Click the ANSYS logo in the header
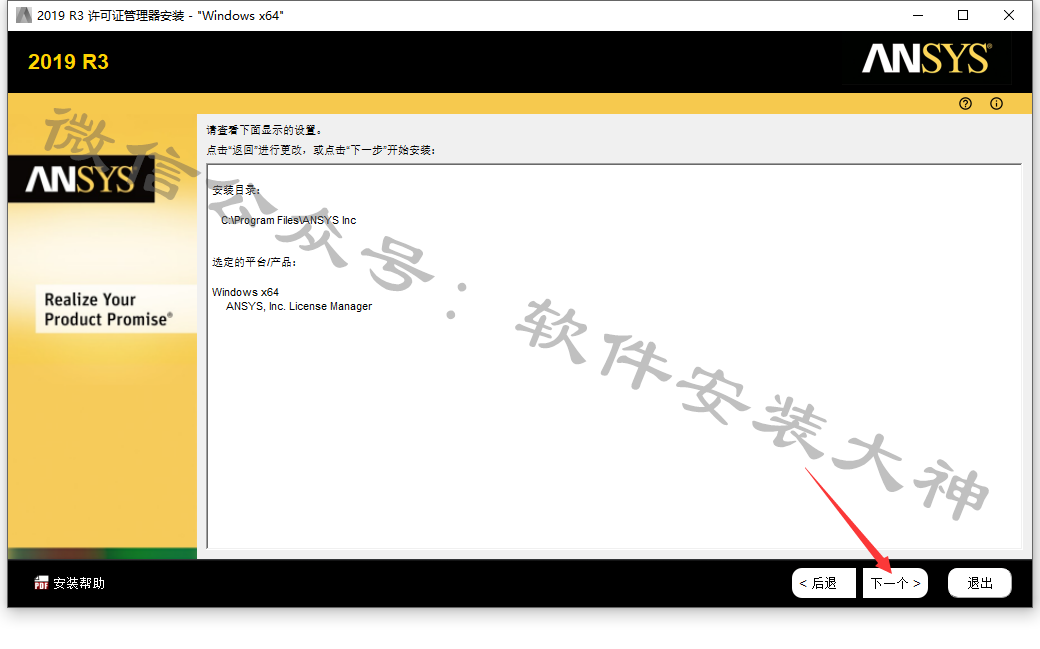 927,58
